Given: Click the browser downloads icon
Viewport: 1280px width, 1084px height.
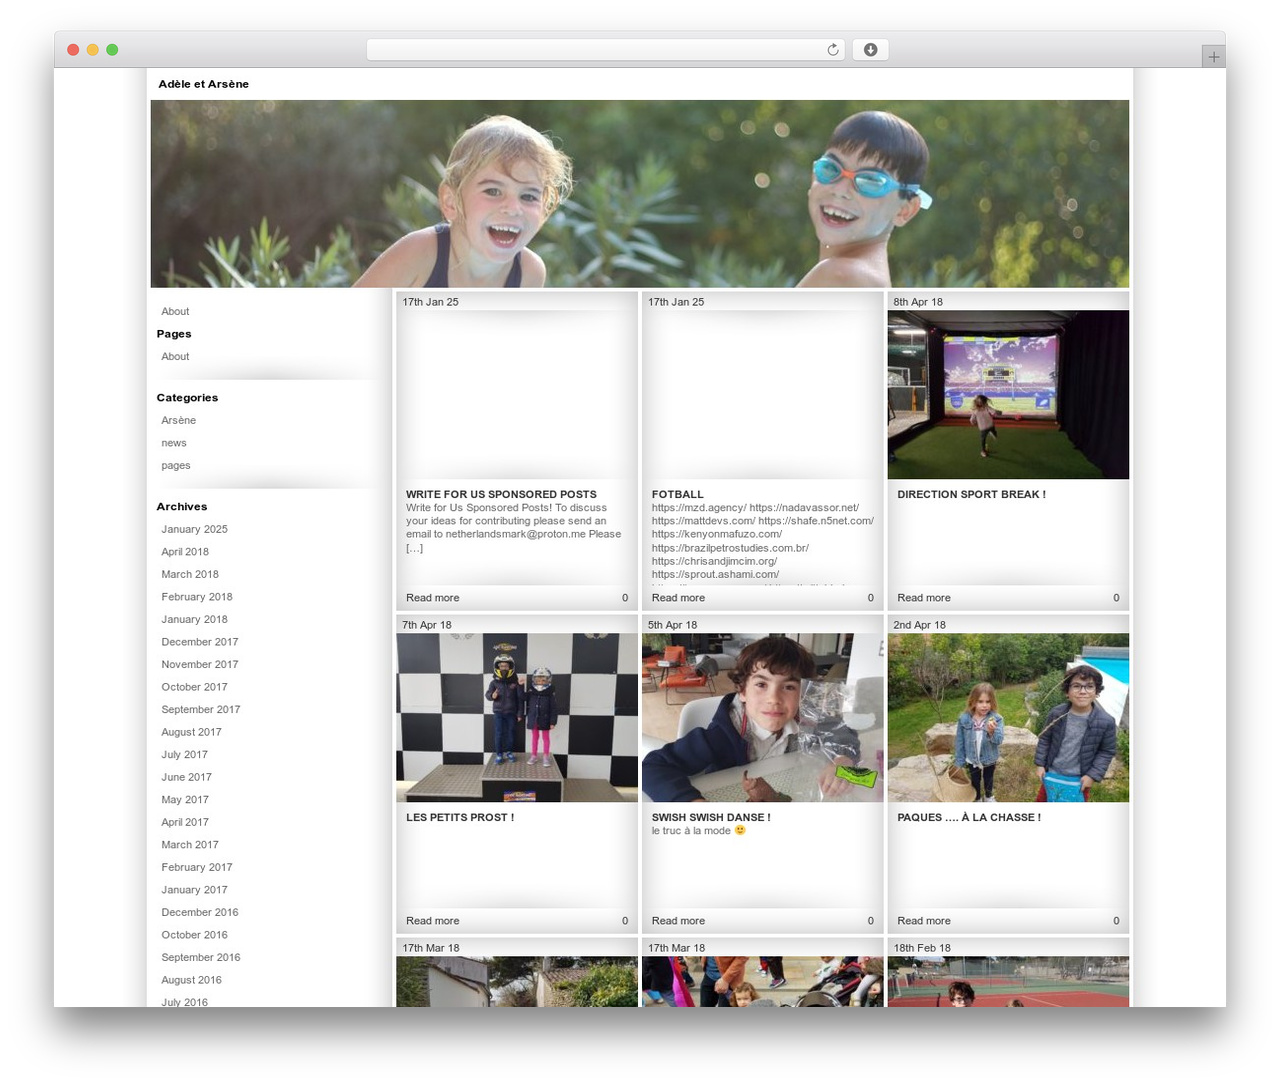Looking at the screenshot, I should [x=870, y=50].
